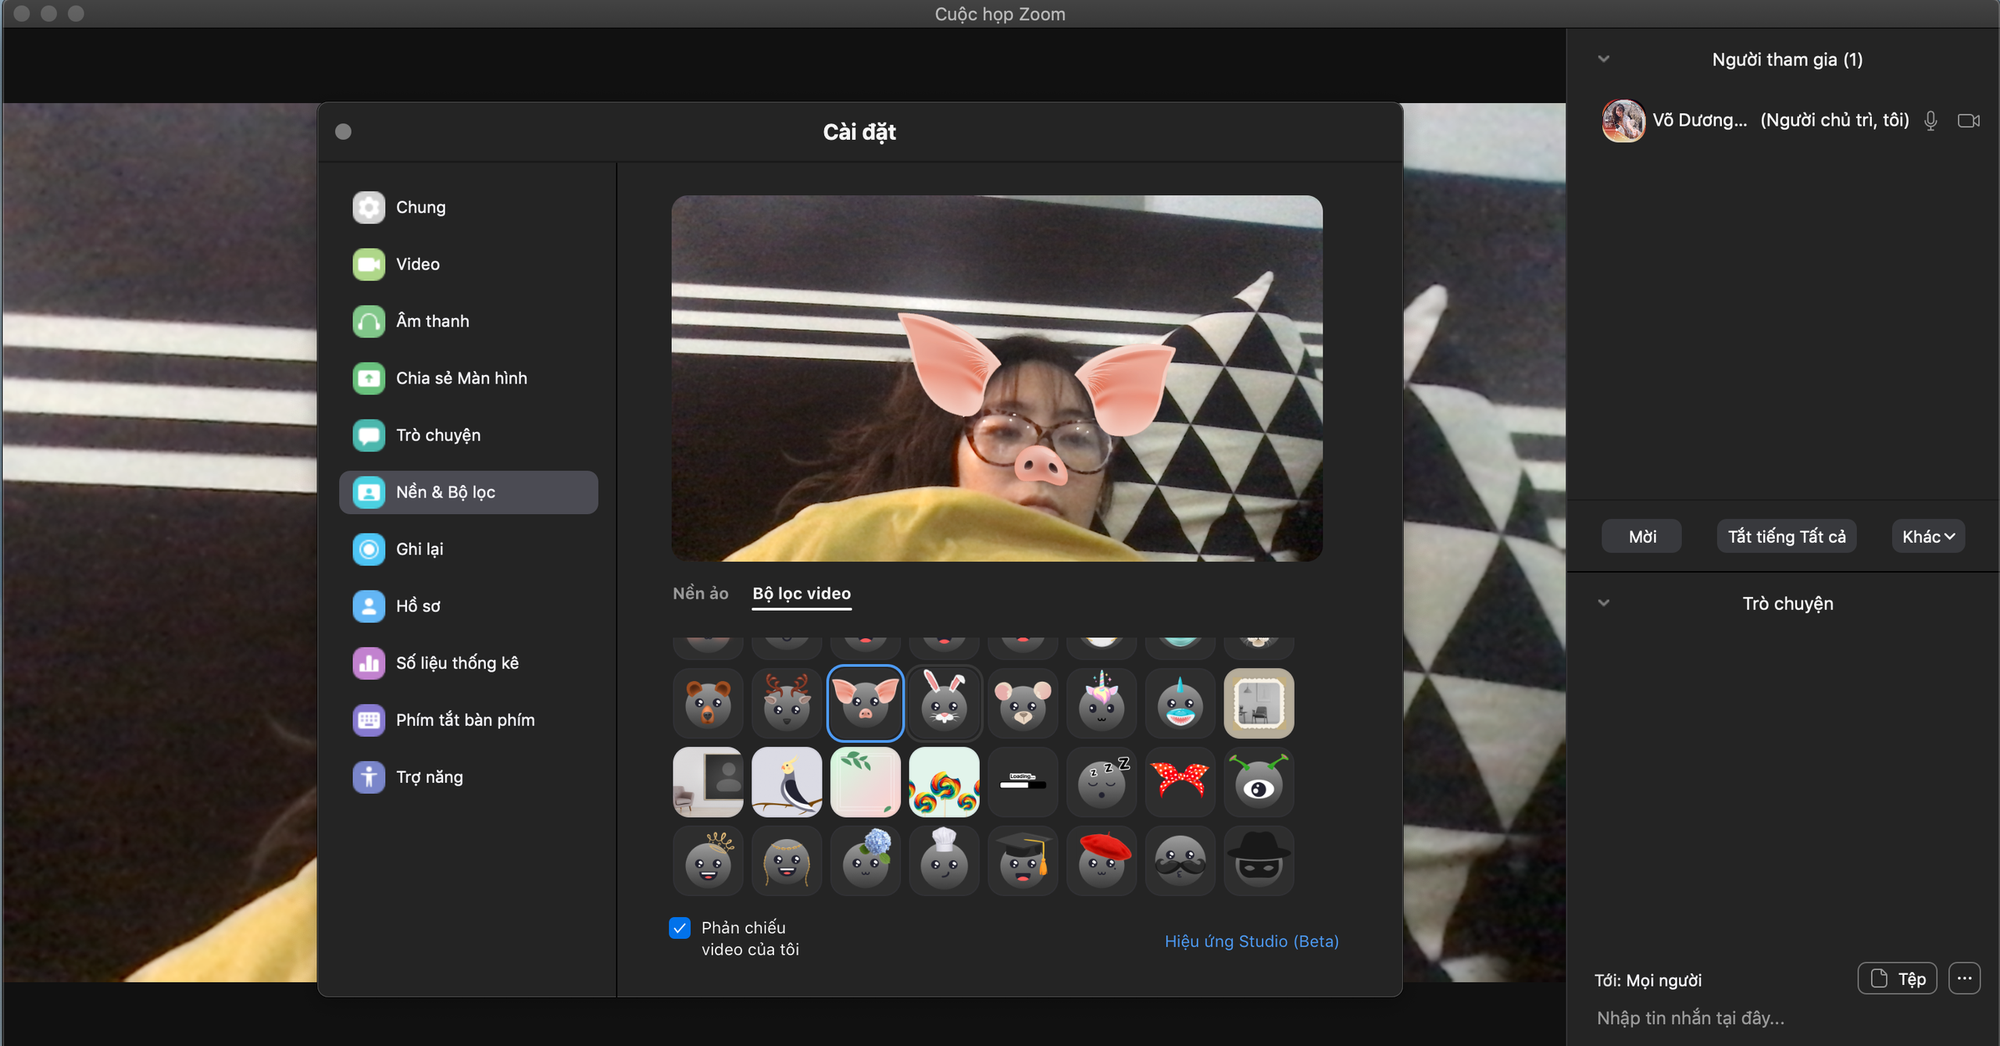The height and width of the screenshot is (1046, 2000).
Task: Apply the loading bar filter
Action: 1023,782
